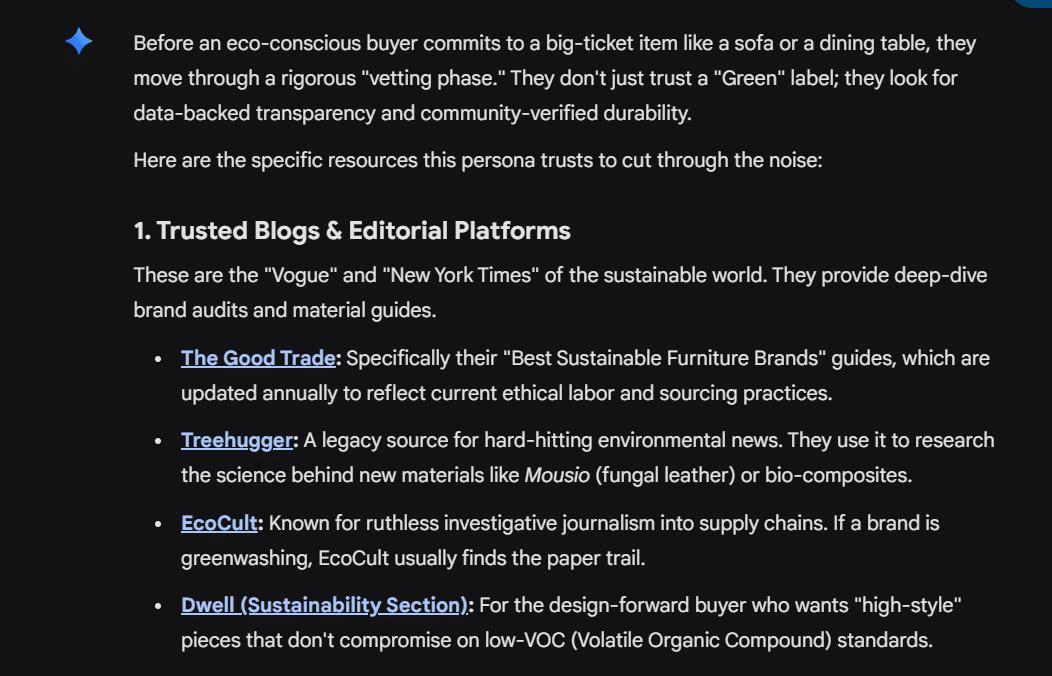
Task: Click the bullet dot beside The Good Trade
Action: coord(158,359)
